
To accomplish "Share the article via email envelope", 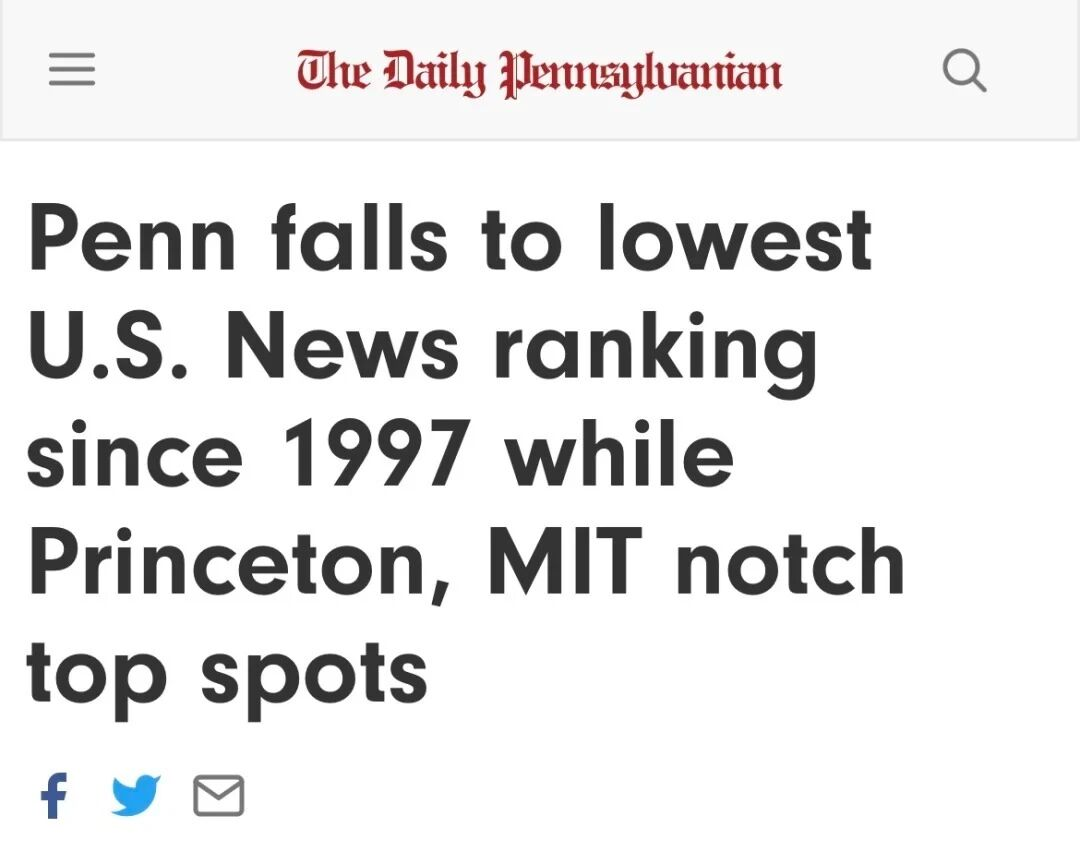I will 218,796.
